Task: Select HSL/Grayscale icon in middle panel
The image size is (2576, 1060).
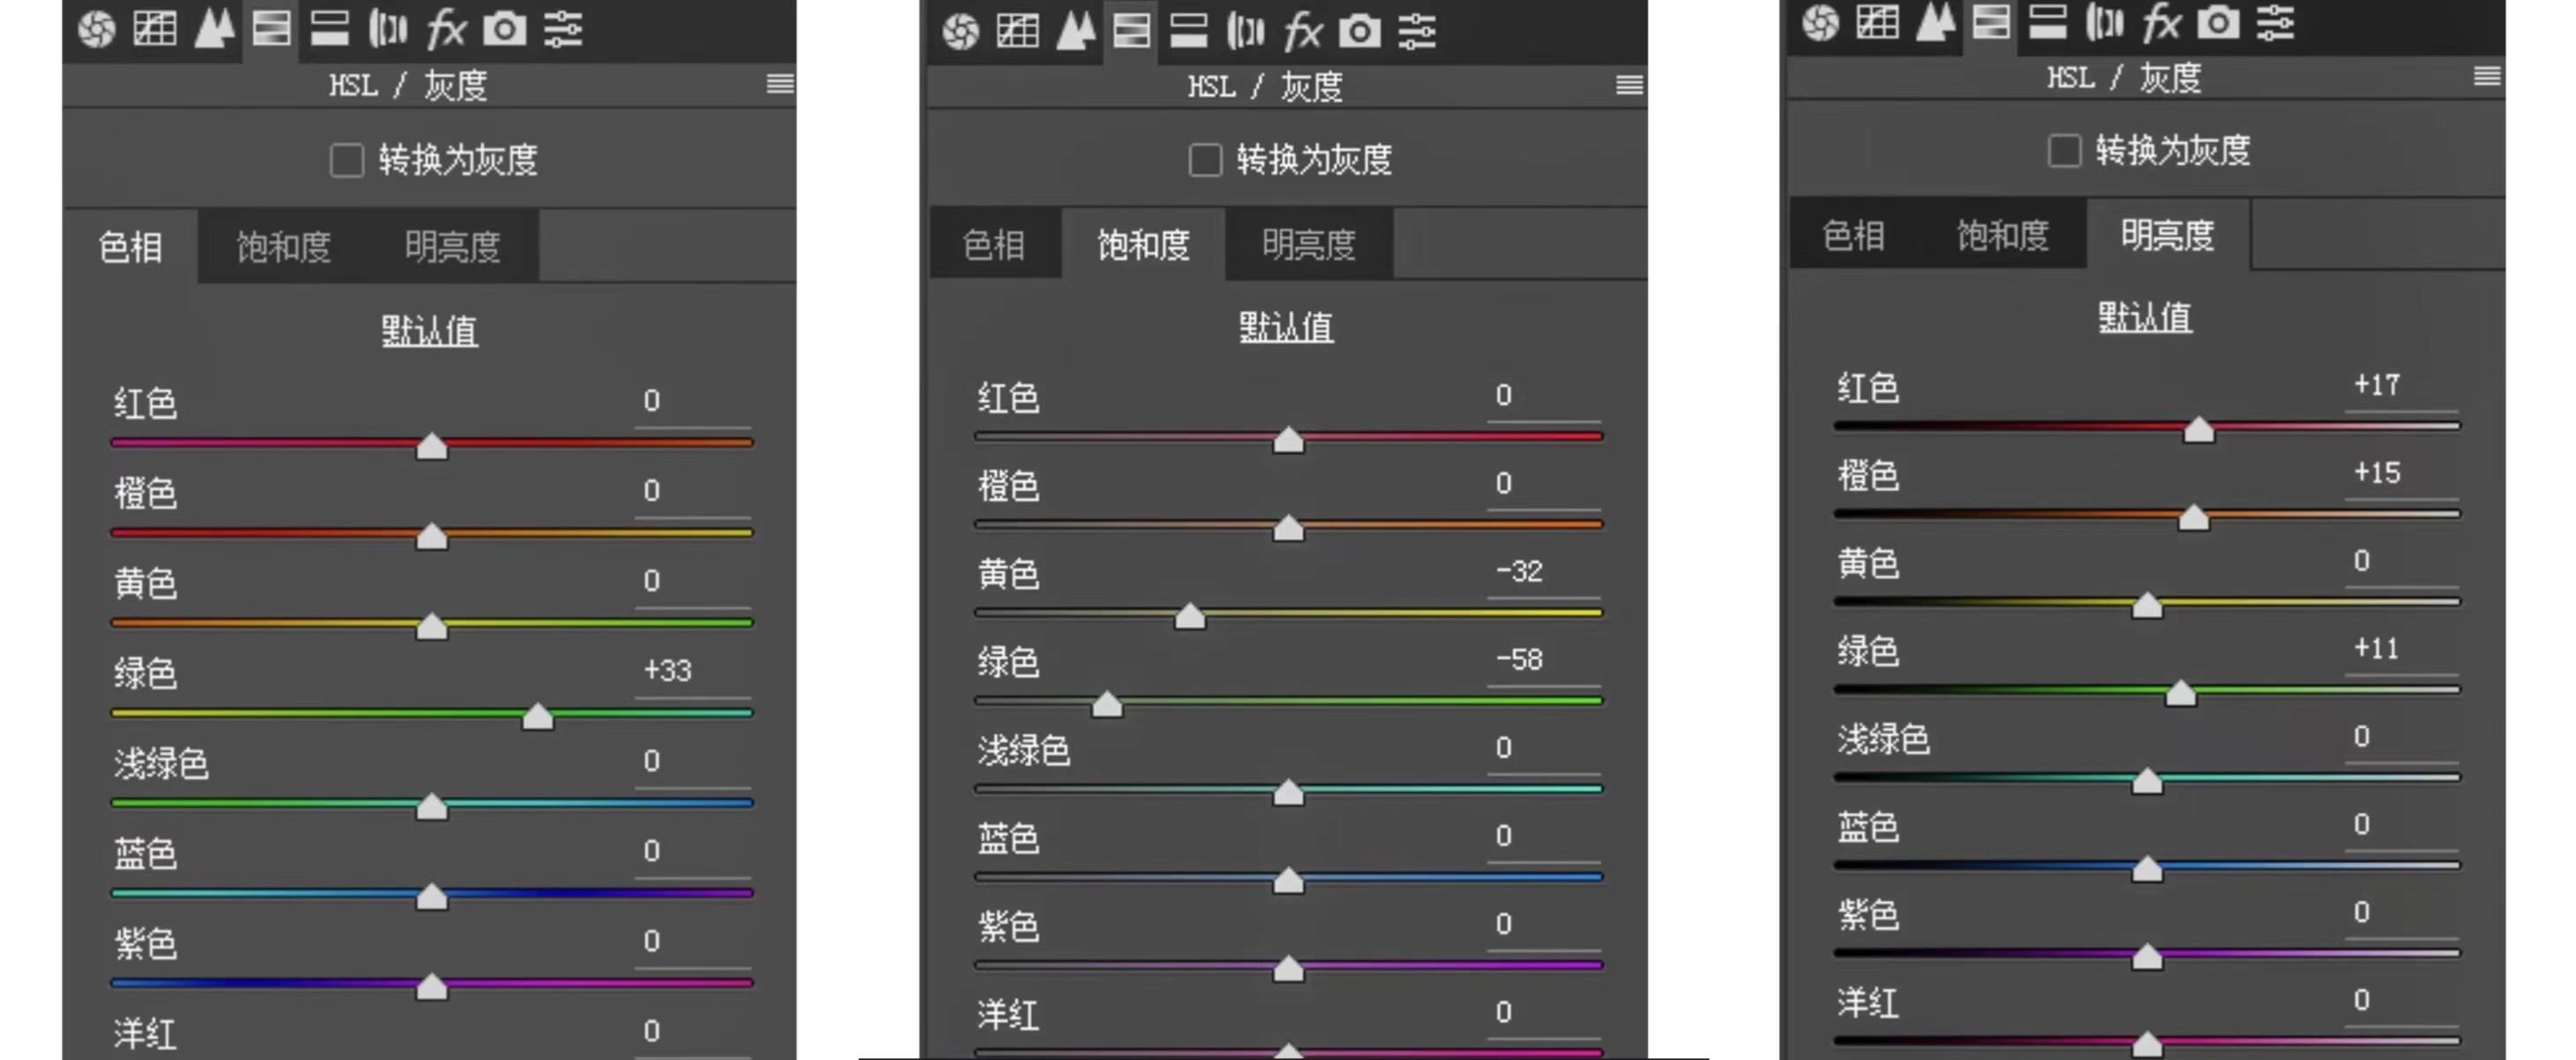Action: [x=1131, y=31]
